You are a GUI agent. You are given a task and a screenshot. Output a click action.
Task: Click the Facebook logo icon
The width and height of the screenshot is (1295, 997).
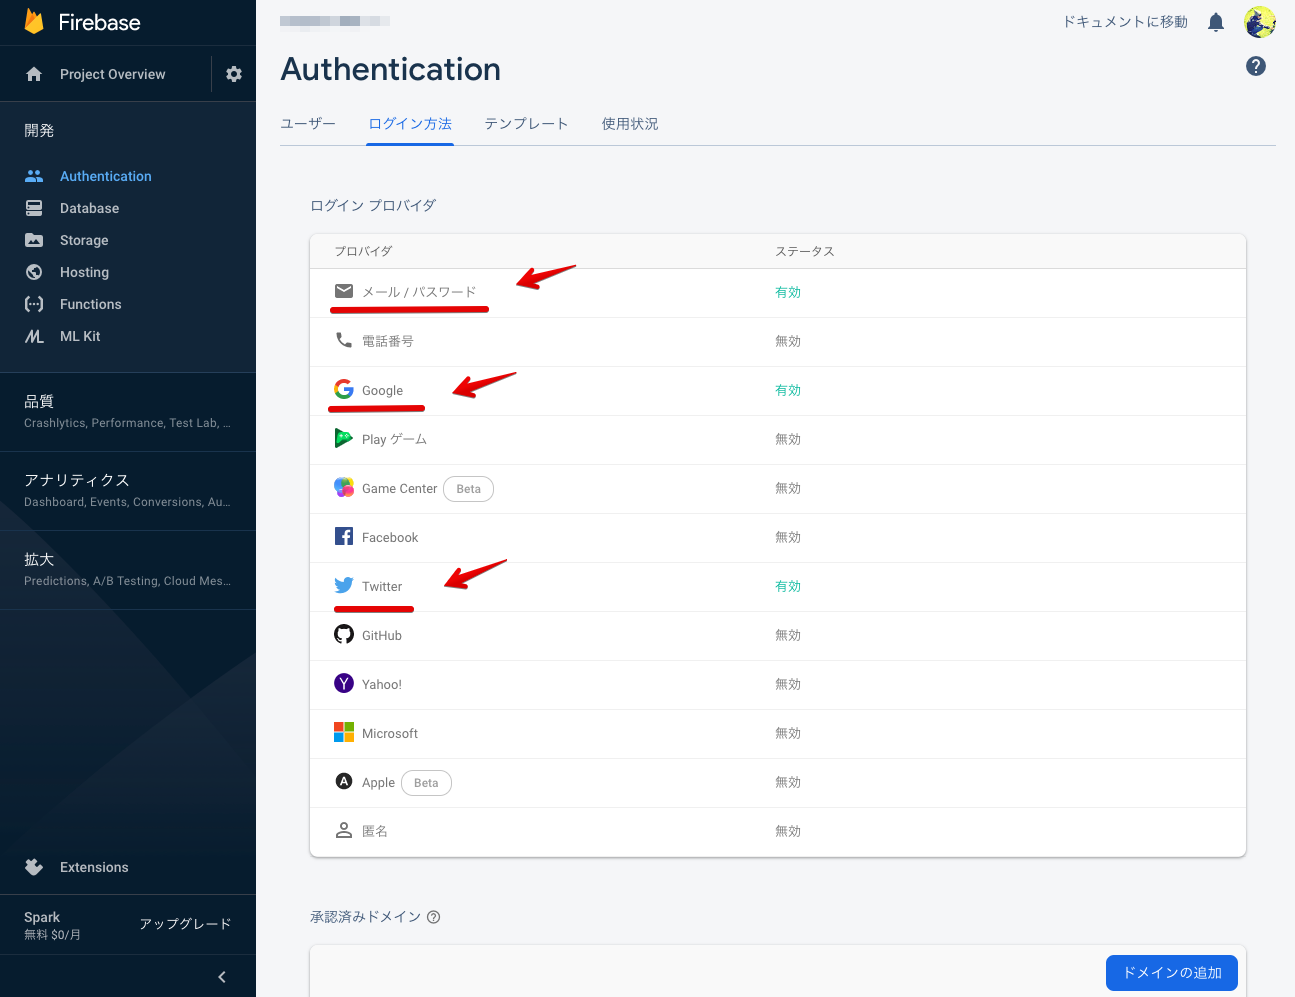point(344,536)
